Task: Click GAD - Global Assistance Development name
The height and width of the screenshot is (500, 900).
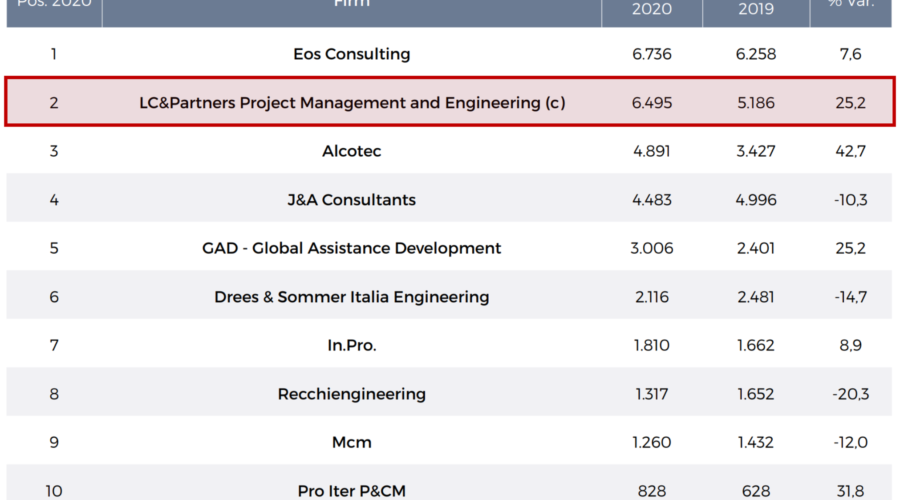Action: (x=352, y=248)
